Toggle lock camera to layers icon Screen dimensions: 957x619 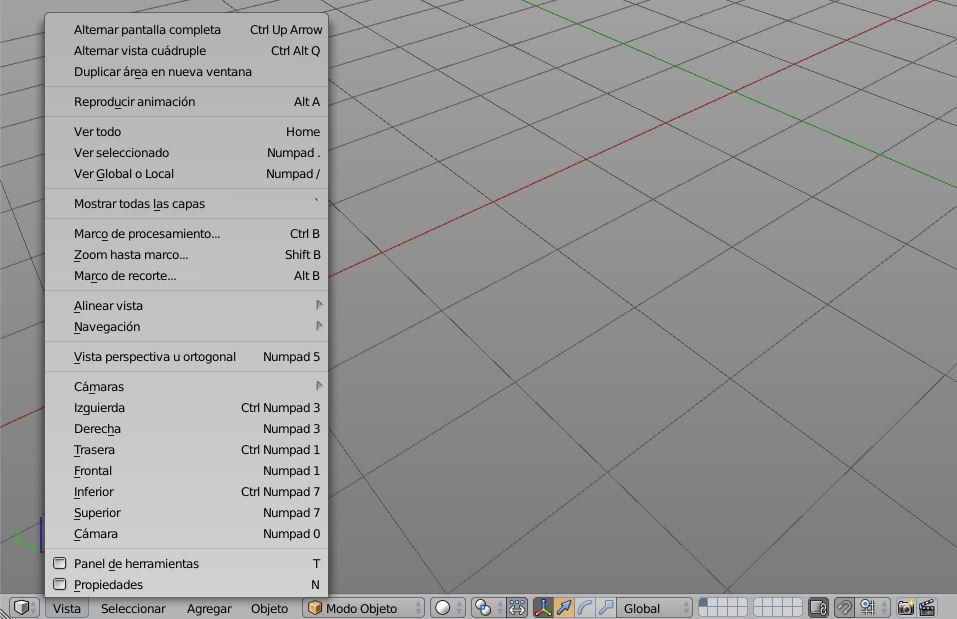click(x=818, y=608)
